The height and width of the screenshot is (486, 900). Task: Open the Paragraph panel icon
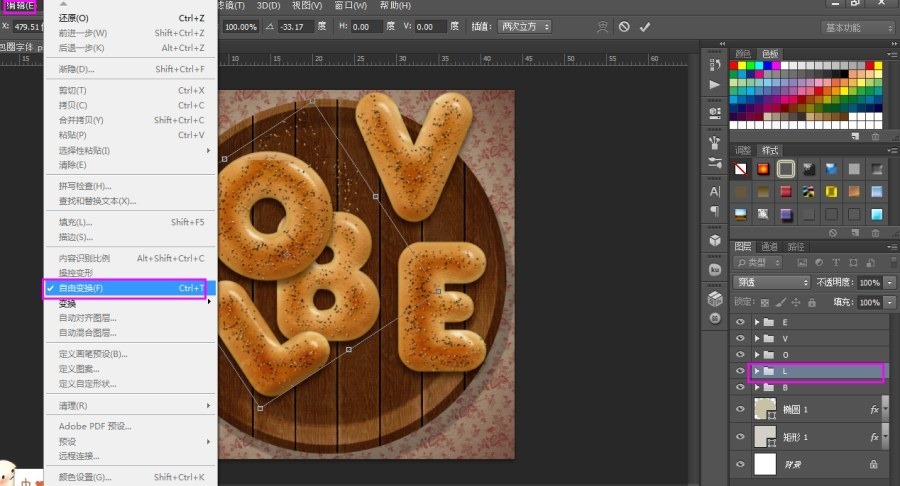coord(715,211)
